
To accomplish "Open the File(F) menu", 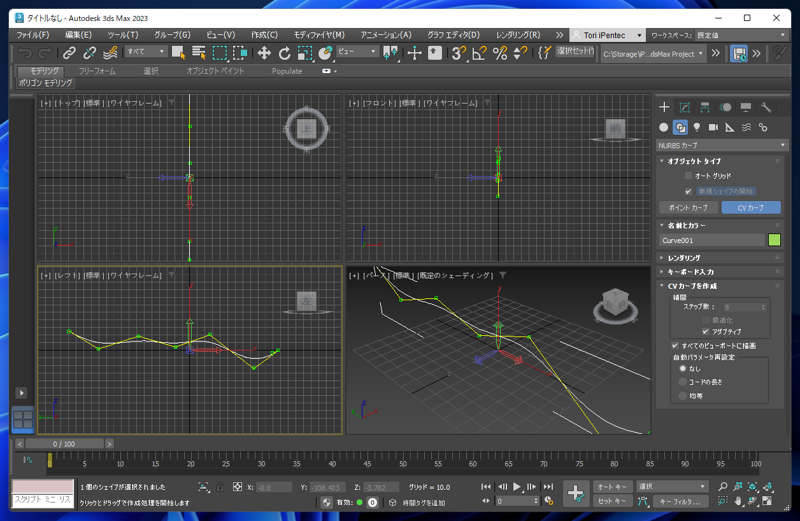I will click(x=33, y=35).
